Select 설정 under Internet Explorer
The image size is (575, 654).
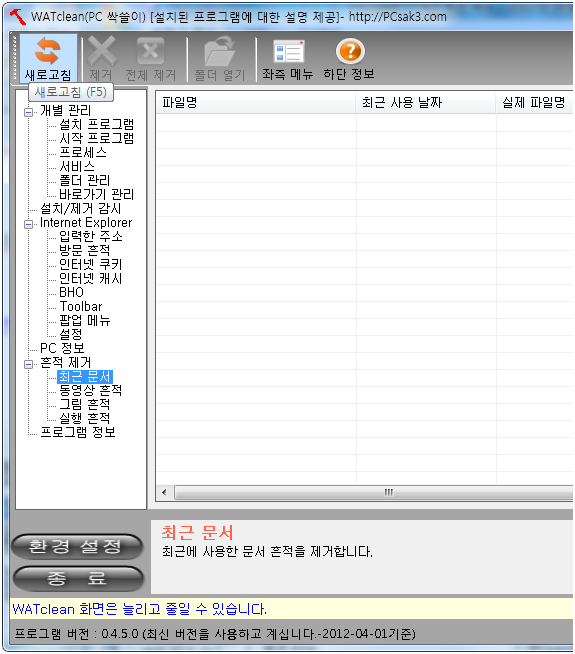point(71,334)
